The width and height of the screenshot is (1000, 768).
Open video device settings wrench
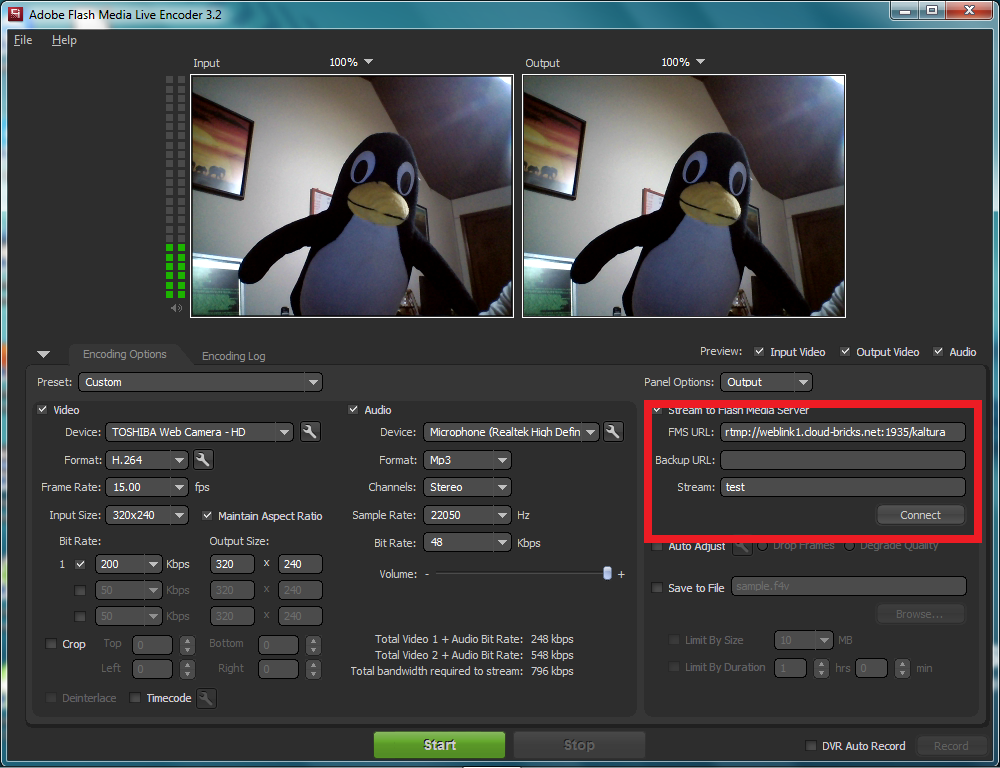[x=309, y=432]
